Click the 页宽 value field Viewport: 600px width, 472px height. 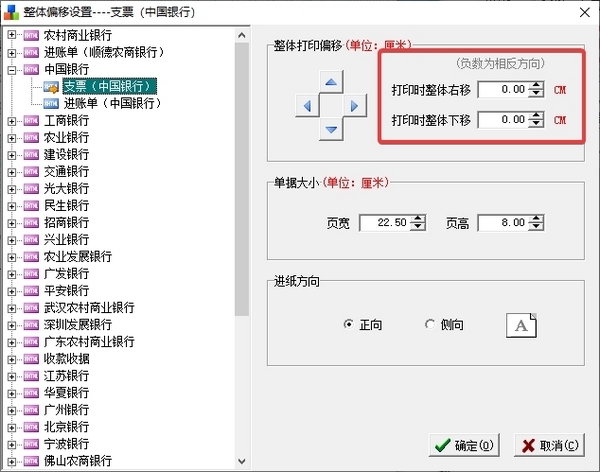385,222
